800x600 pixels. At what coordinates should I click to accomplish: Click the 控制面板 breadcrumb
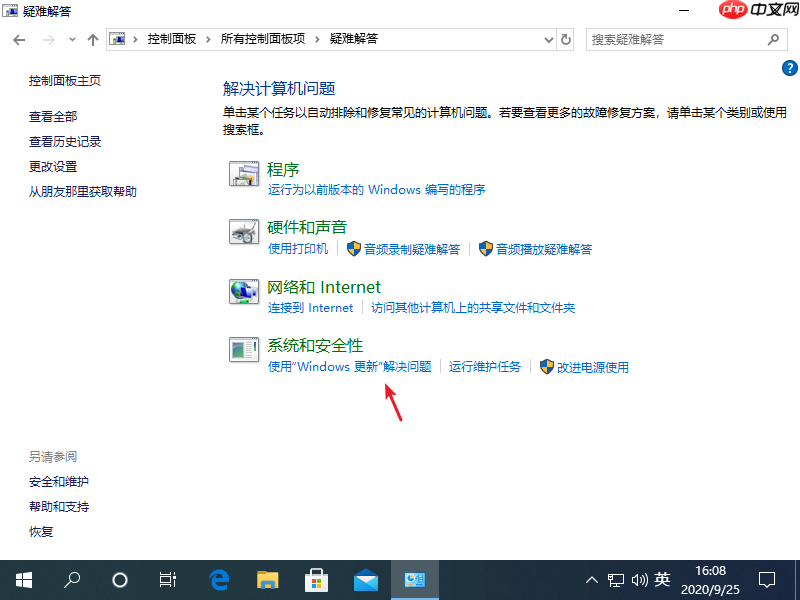[x=172, y=39]
